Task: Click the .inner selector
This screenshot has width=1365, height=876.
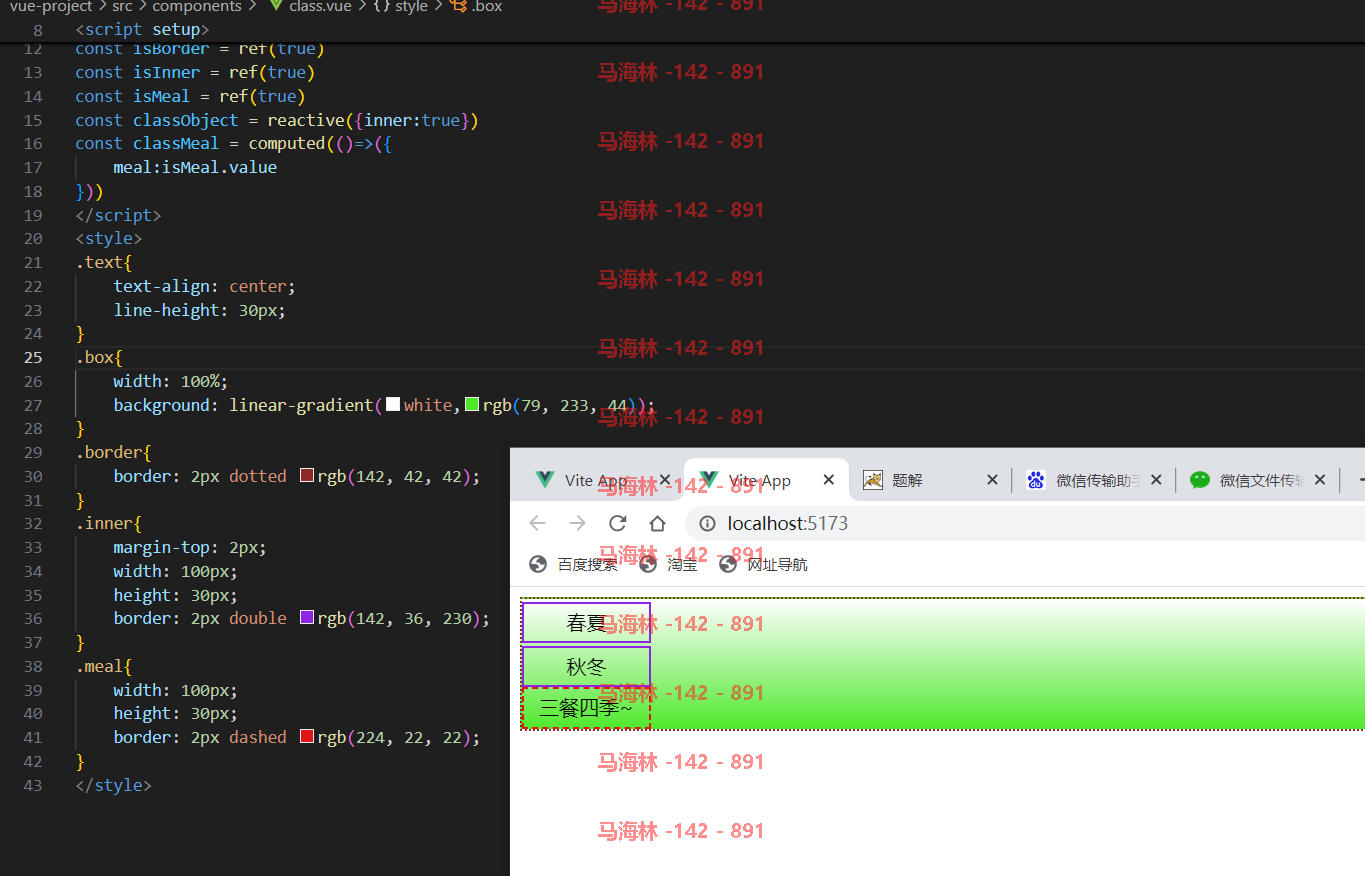Action: coord(104,523)
